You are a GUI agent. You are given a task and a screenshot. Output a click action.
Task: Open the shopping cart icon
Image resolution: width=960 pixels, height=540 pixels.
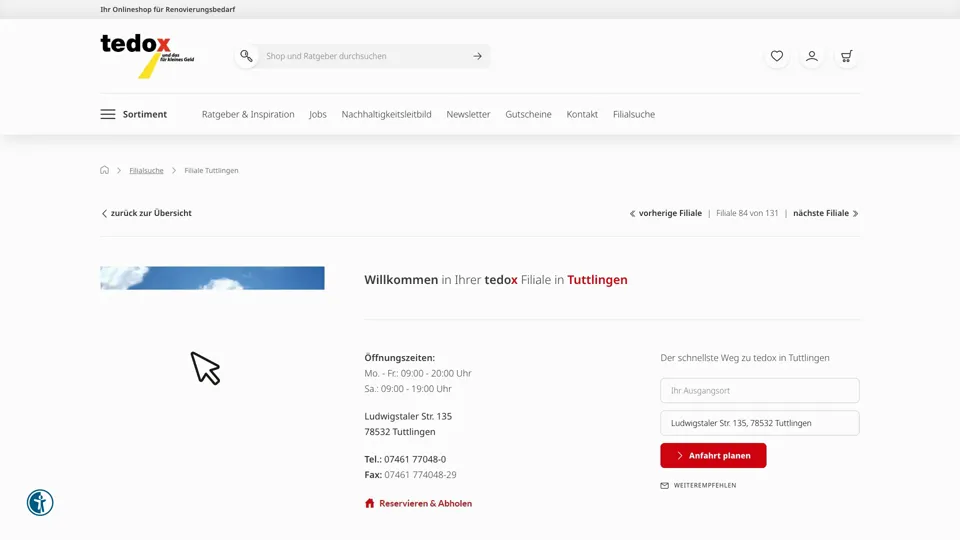tap(847, 56)
